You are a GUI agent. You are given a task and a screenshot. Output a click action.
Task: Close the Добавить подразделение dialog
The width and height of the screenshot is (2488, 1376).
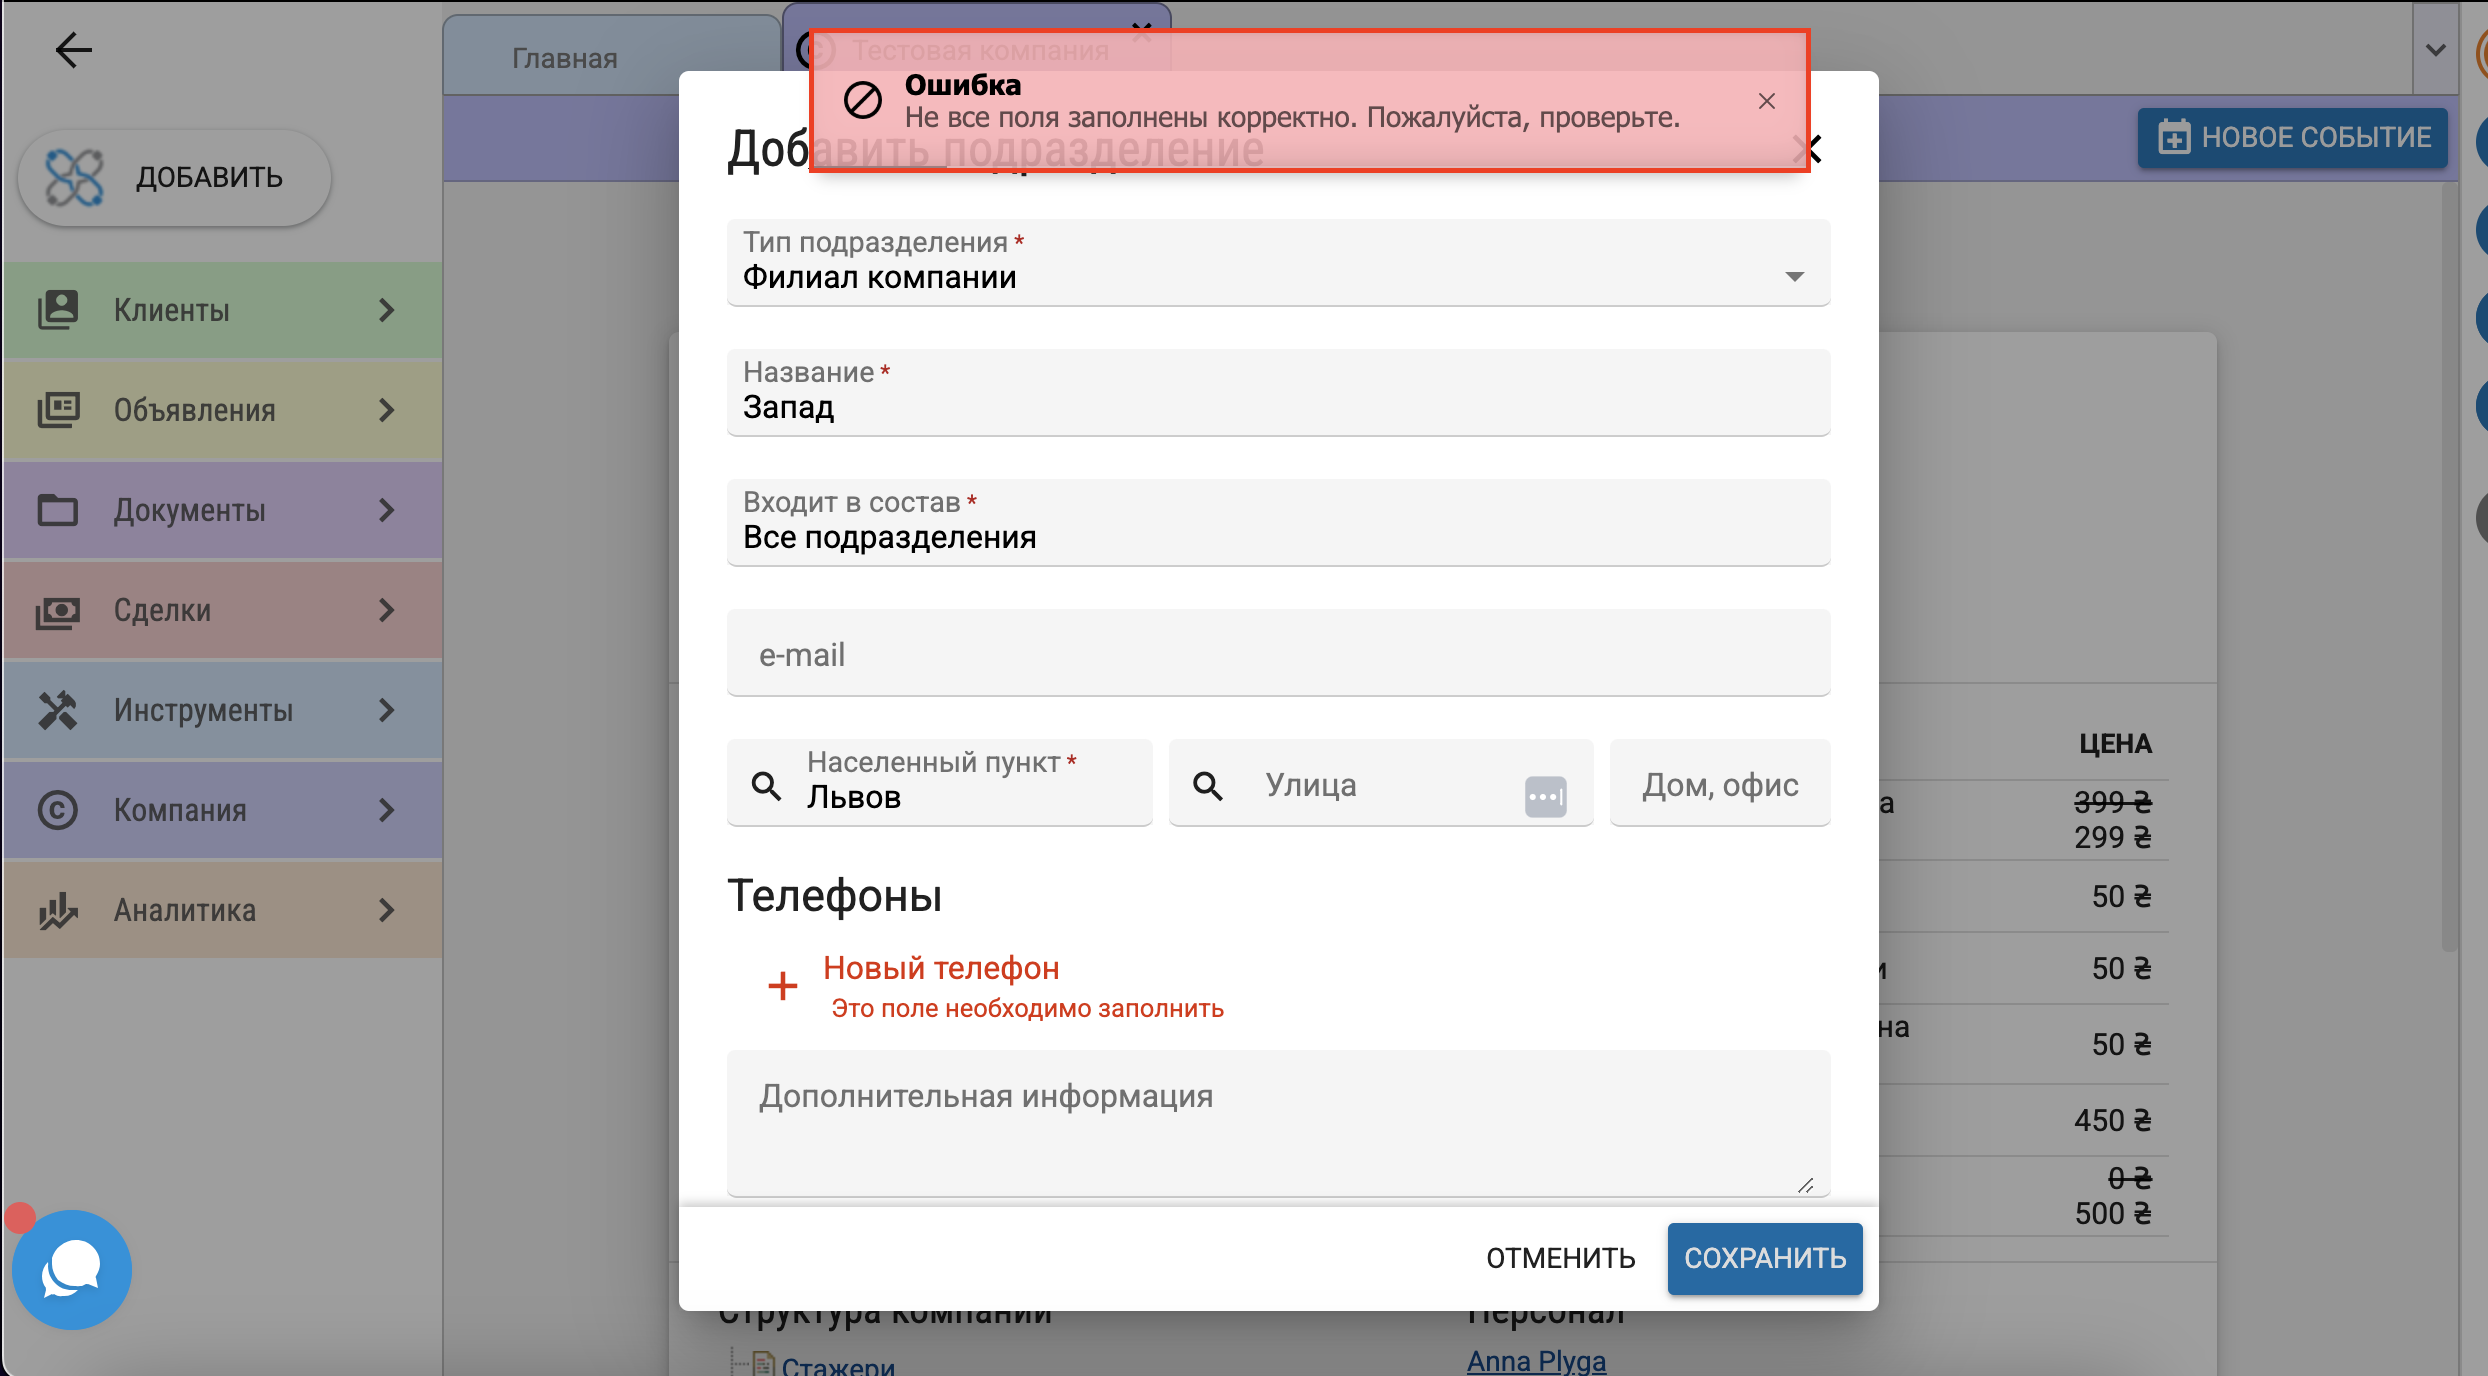(x=1810, y=150)
